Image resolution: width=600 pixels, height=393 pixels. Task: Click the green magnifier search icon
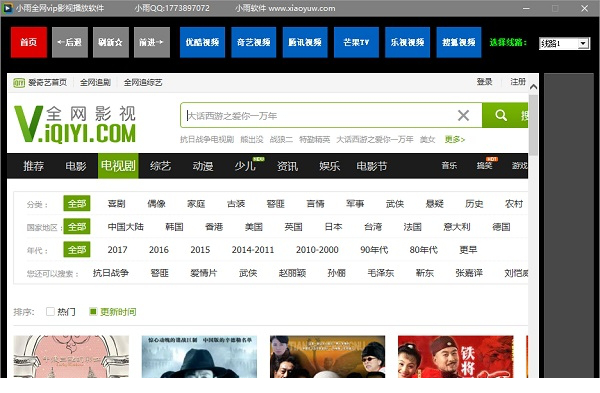pyautogui.click(x=501, y=115)
